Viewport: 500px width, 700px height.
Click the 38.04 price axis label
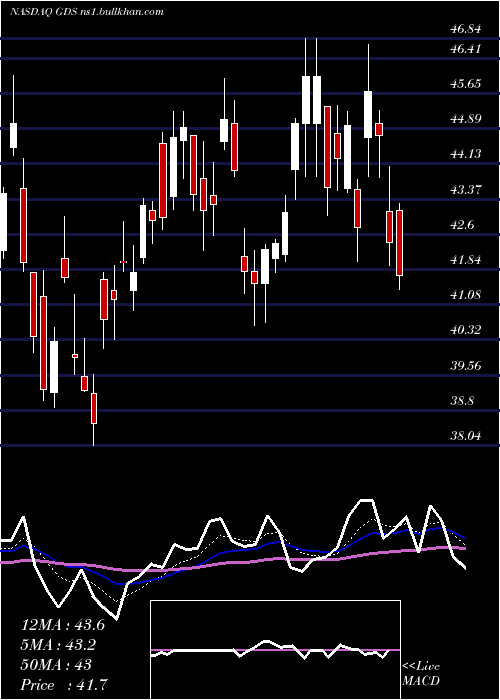coord(465,435)
